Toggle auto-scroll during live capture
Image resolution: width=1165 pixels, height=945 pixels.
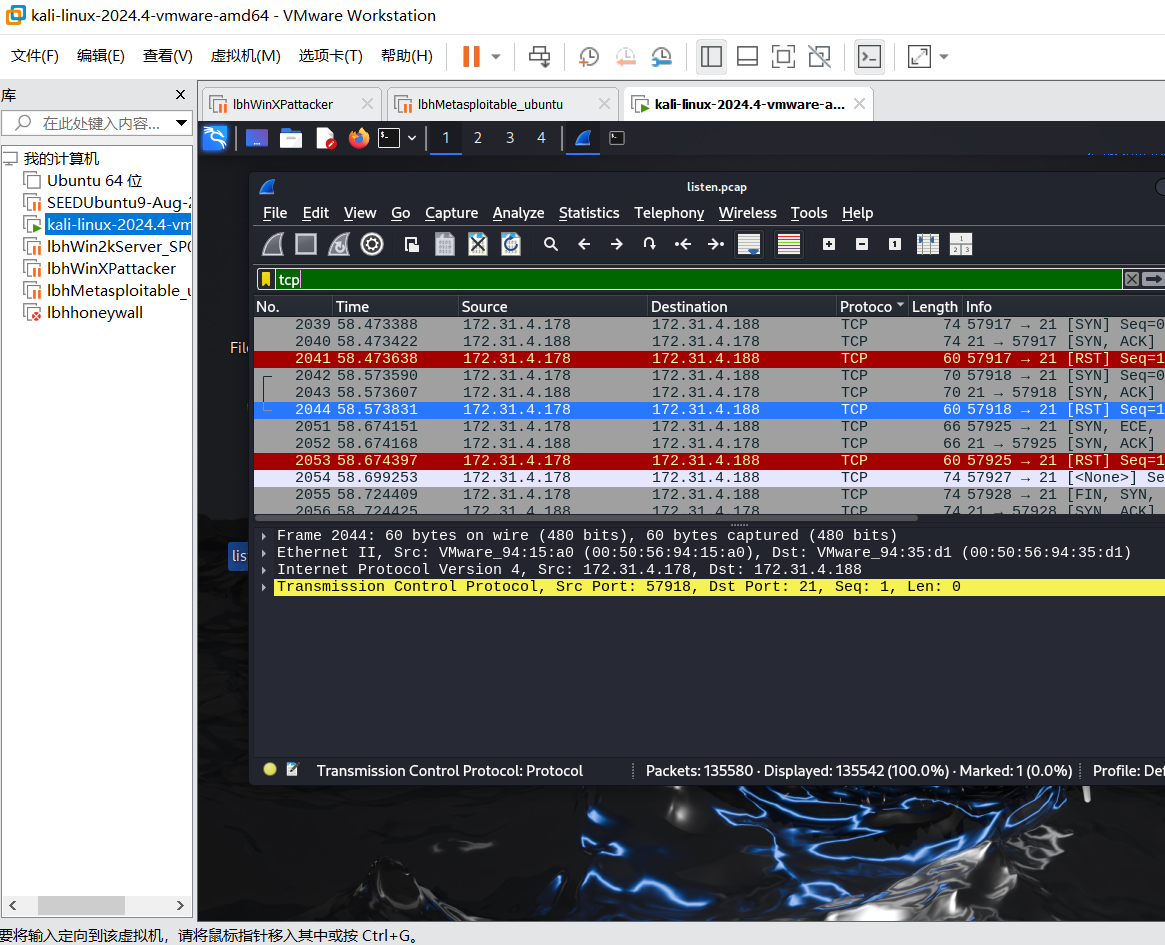(x=749, y=244)
